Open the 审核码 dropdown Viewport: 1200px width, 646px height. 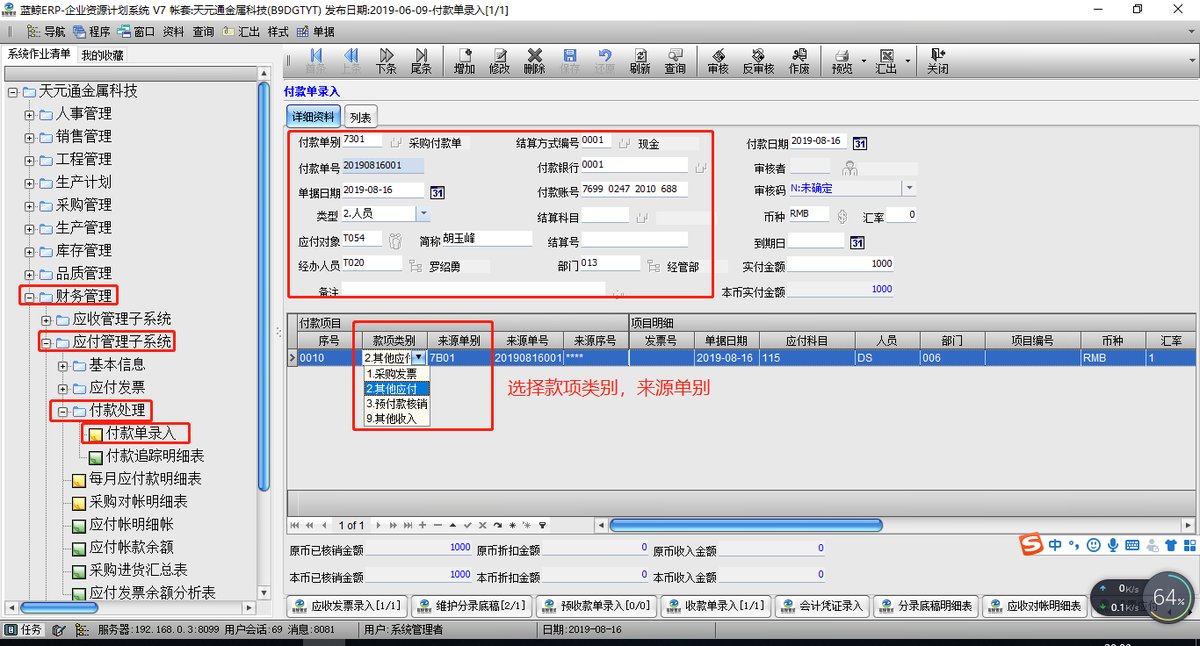909,187
